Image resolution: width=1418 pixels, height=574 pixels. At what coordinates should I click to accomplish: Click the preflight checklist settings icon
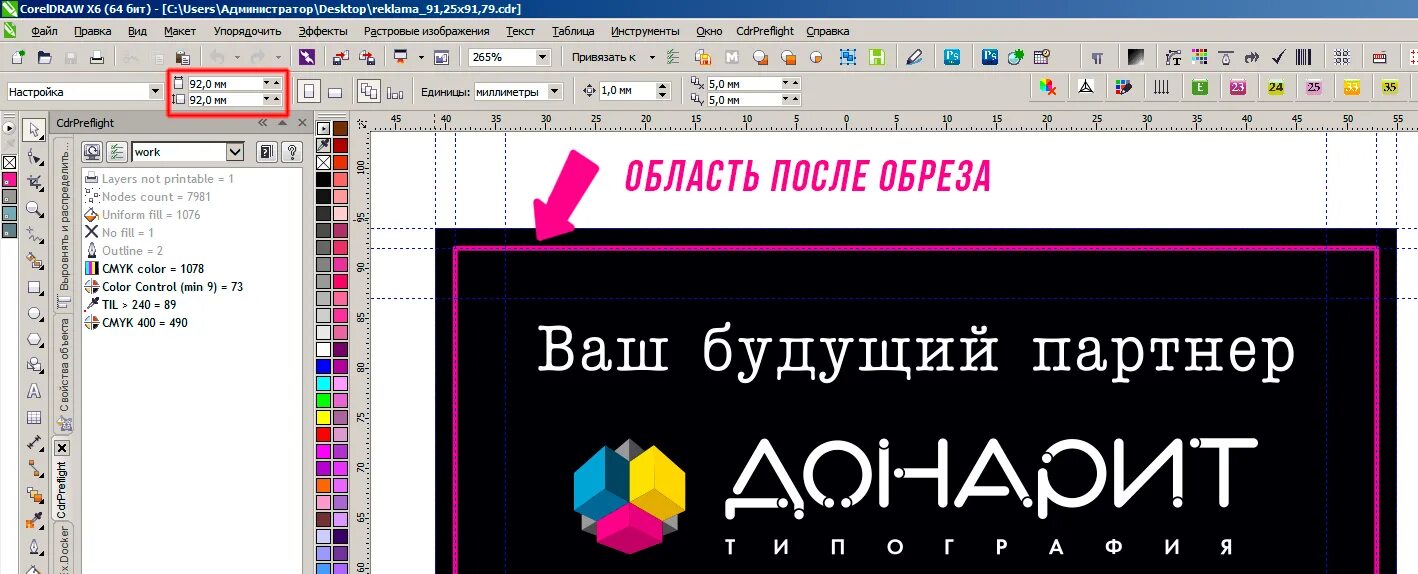[117, 152]
